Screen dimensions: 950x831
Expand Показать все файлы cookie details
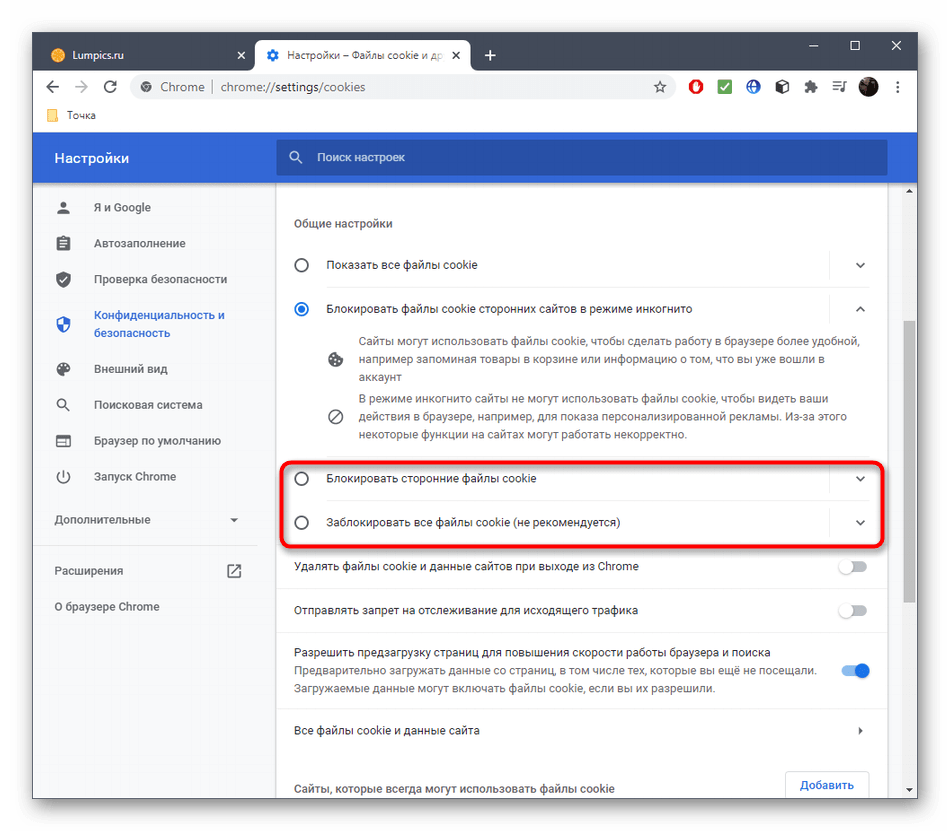point(860,265)
